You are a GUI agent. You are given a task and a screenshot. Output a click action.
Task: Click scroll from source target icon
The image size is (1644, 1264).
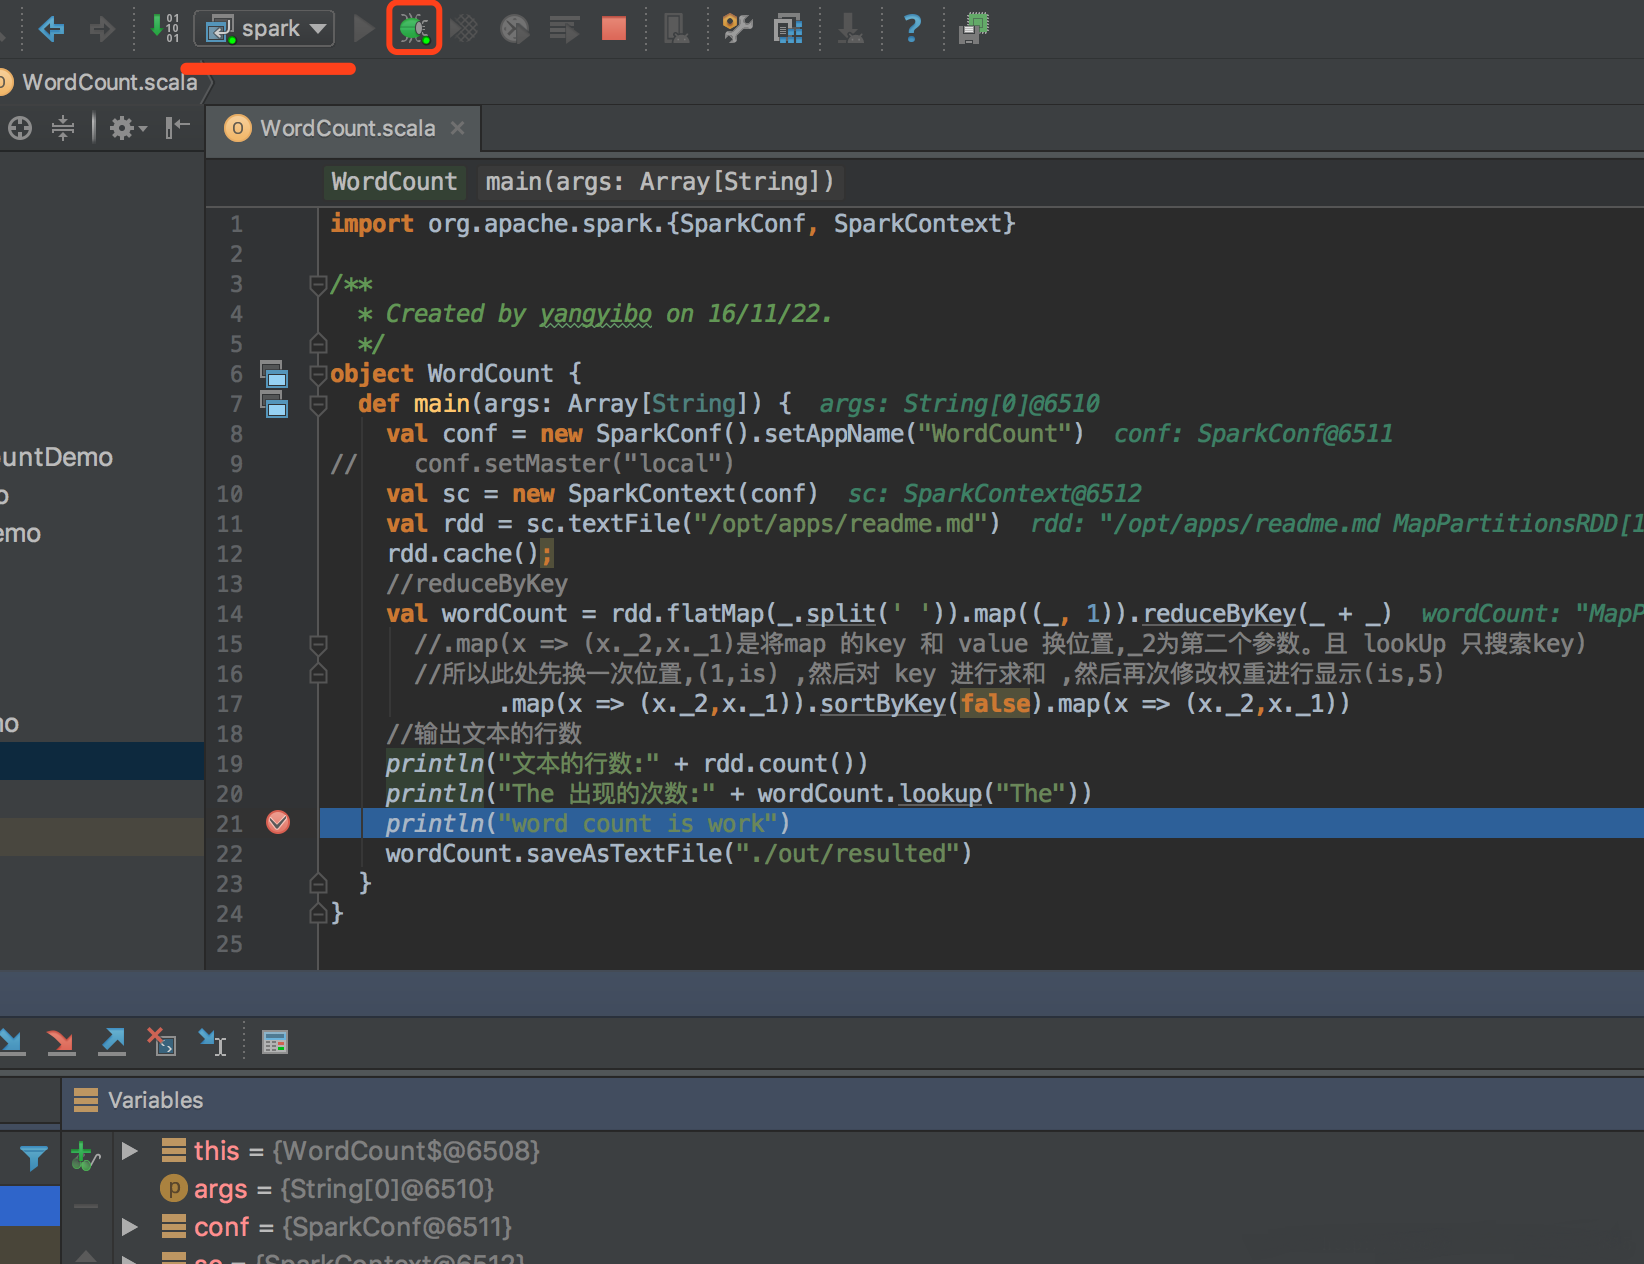tap(20, 127)
